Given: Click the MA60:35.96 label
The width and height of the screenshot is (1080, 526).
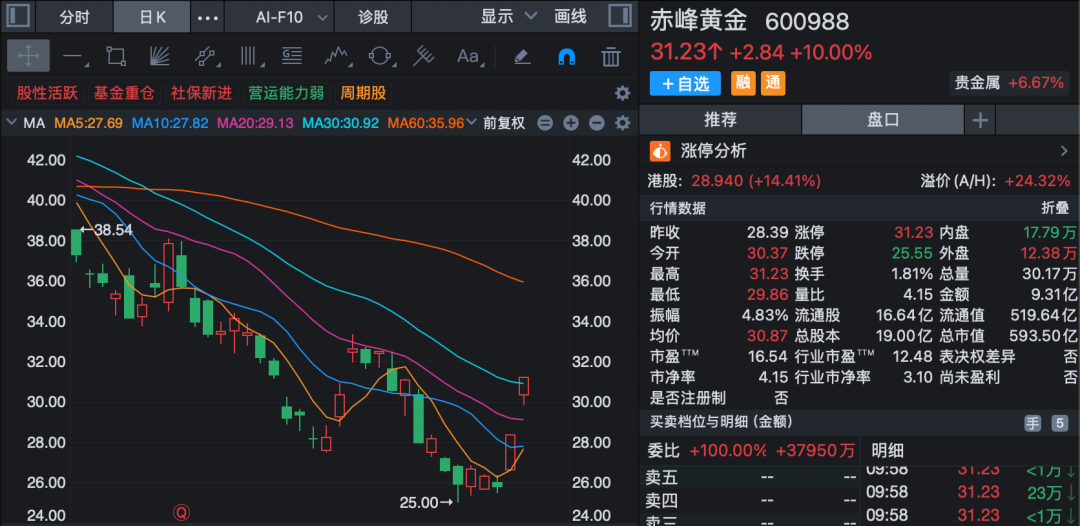Looking at the screenshot, I should [426, 123].
